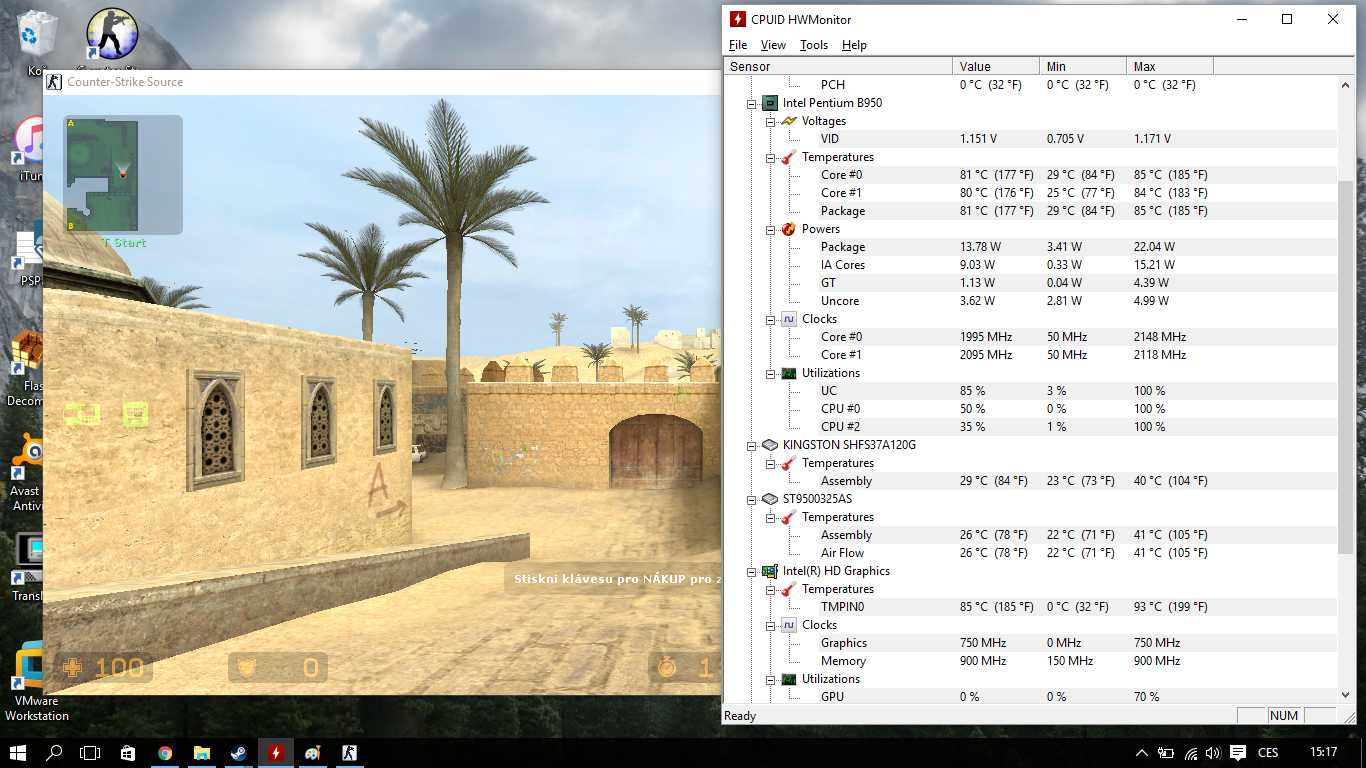Click the Voltages lightning icon under Intel Pentium
The image size is (1366, 768).
click(x=788, y=121)
